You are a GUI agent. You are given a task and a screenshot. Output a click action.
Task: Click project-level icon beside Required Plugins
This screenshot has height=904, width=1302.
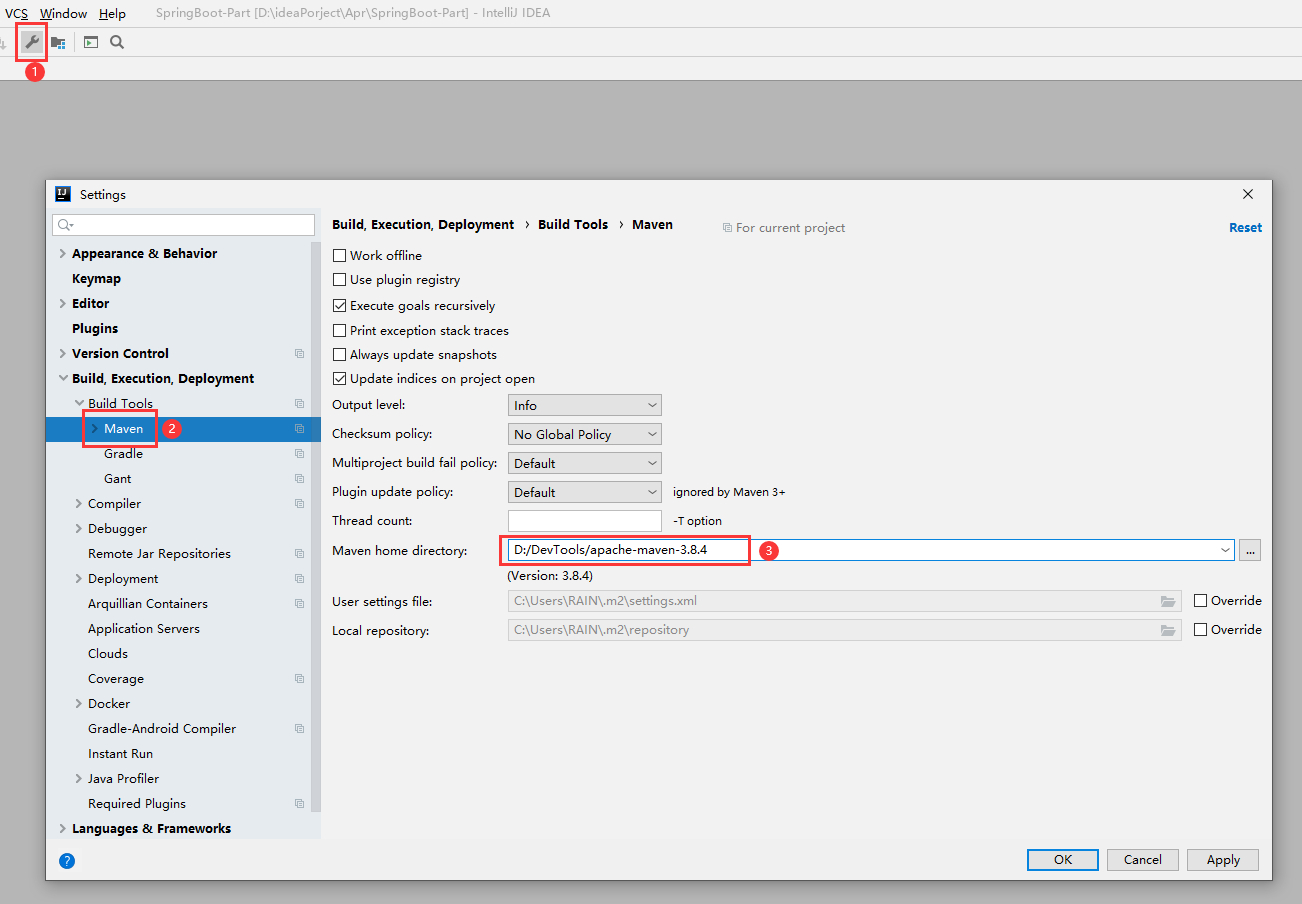click(x=299, y=803)
